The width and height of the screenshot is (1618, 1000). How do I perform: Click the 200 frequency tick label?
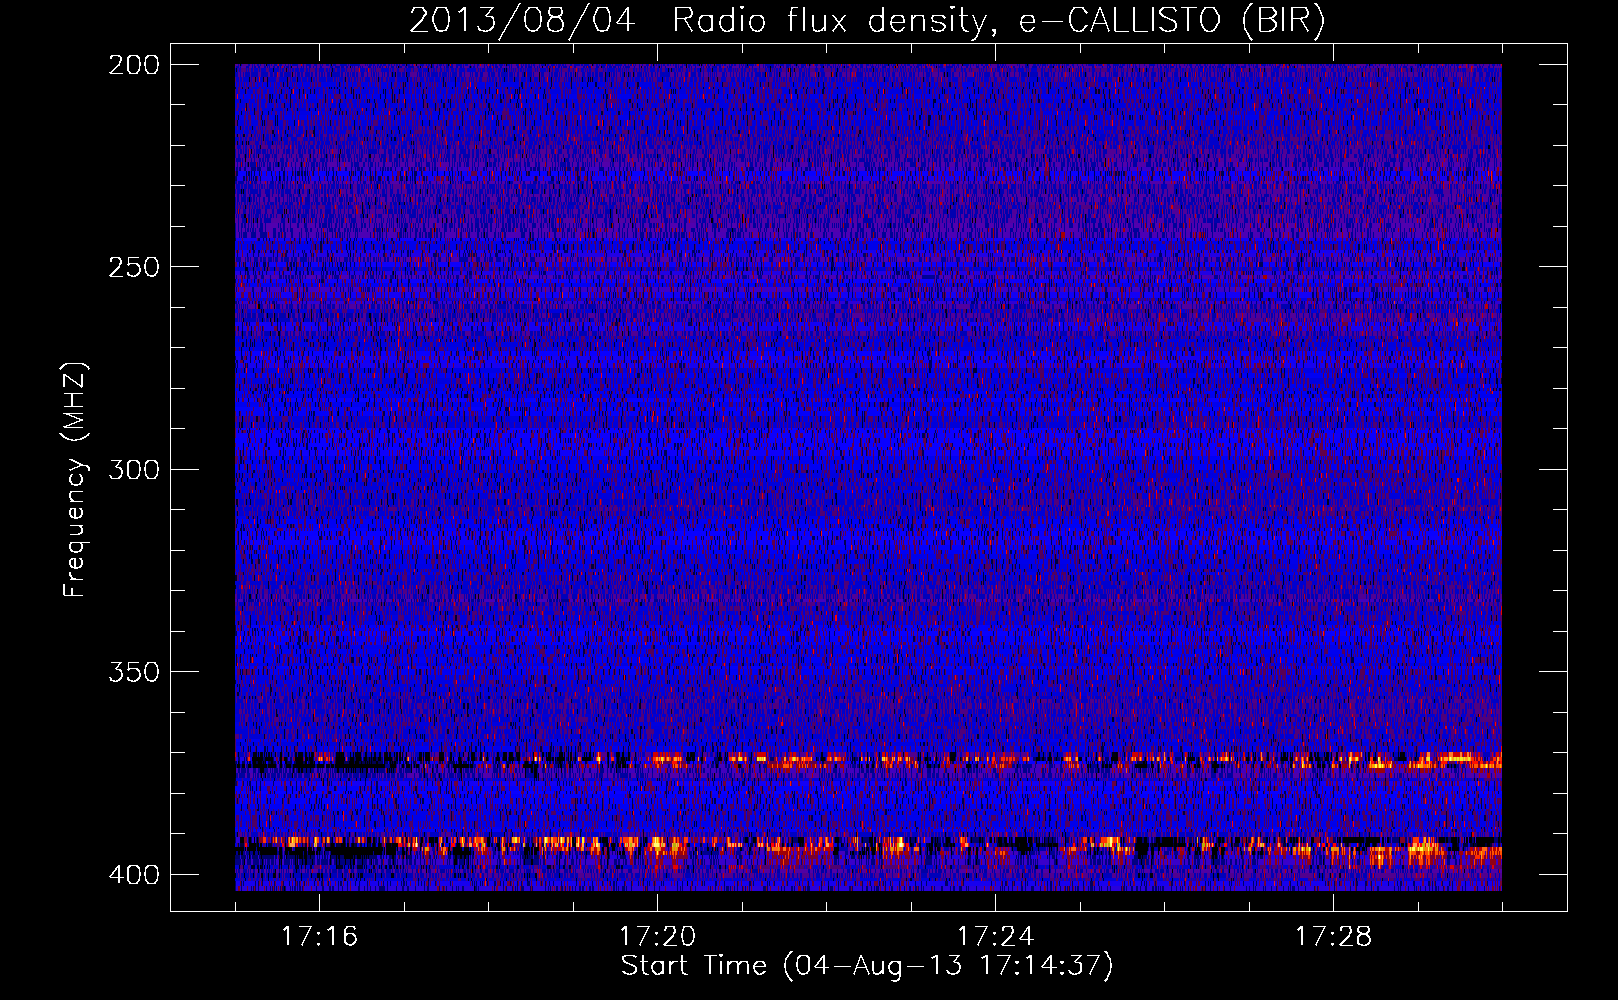pos(133,65)
